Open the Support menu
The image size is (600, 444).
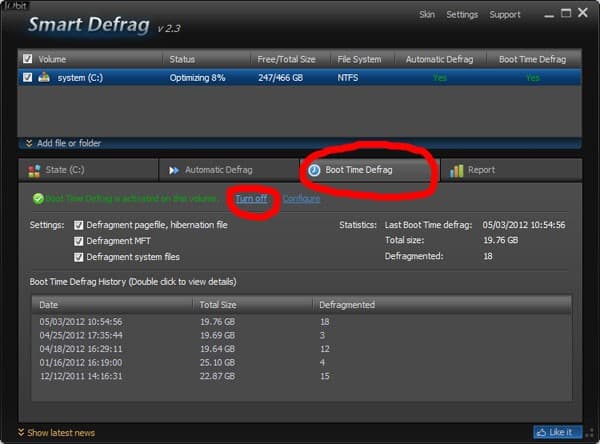pyautogui.click(x=505, y=15)
